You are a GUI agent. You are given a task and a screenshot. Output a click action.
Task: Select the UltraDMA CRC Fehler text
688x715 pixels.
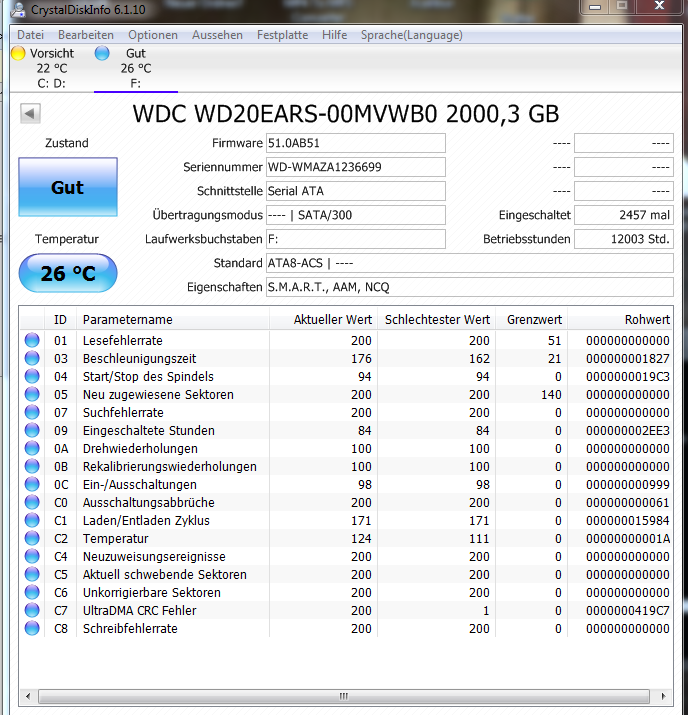click(140, 611)
